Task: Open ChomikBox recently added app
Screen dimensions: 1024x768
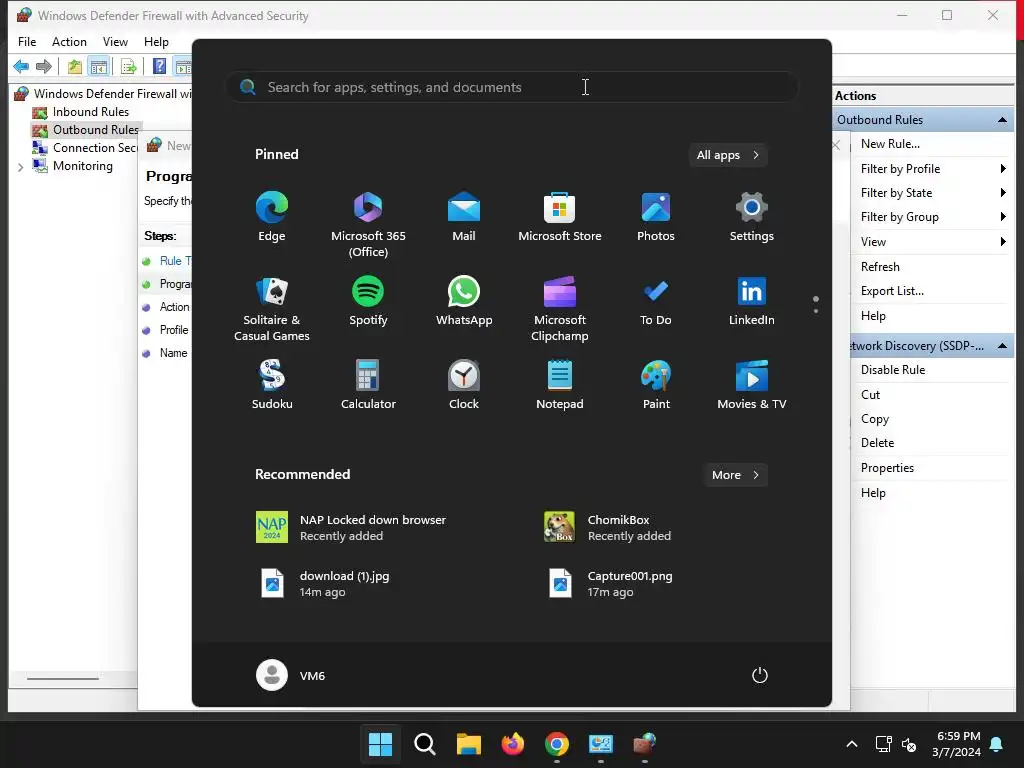Action: pyautogui.click(x=609, y=528)
